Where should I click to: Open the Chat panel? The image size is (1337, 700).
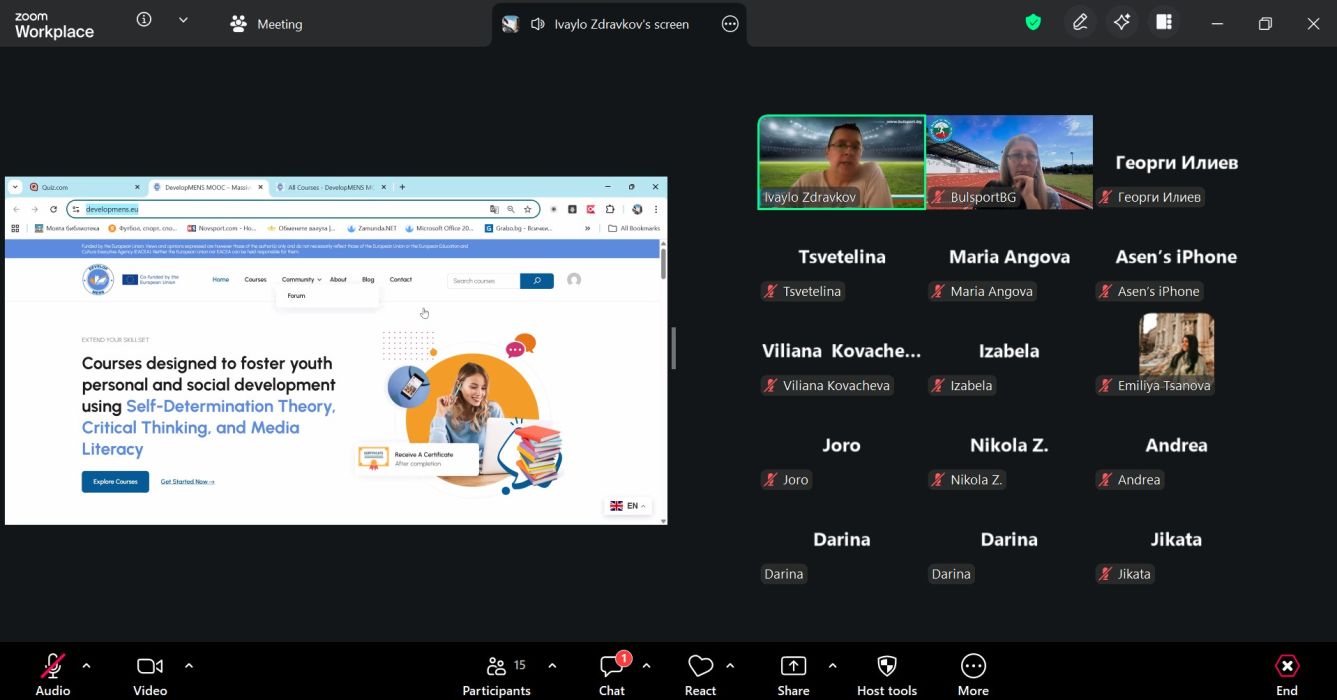tap(611, 674)
